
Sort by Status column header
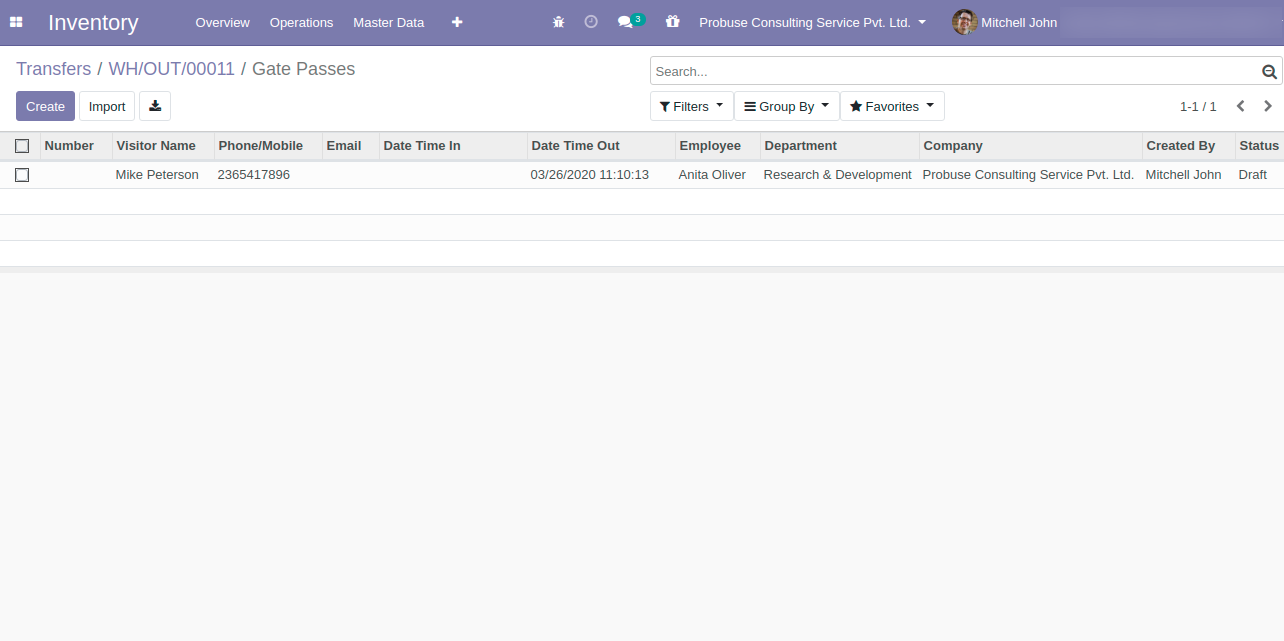click(1259, 146)
